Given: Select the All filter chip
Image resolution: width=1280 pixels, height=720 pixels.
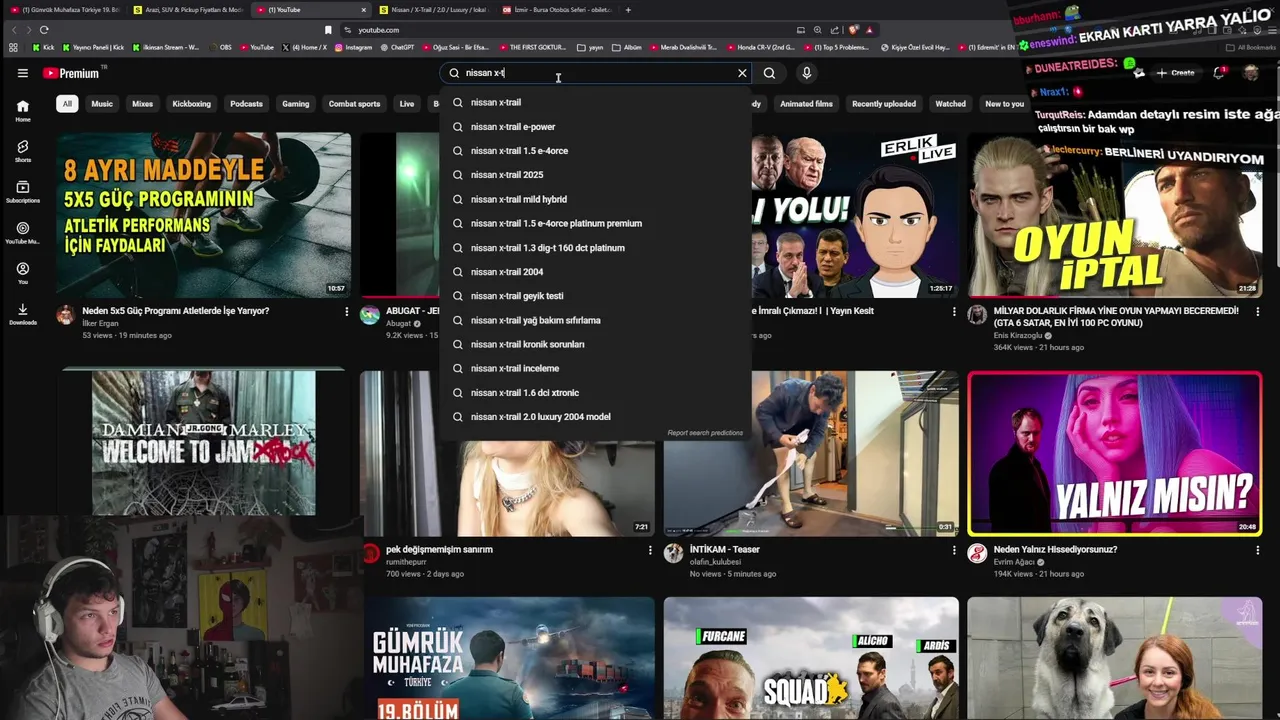Looking at the screenshot, I should click(x=67, y=104).
